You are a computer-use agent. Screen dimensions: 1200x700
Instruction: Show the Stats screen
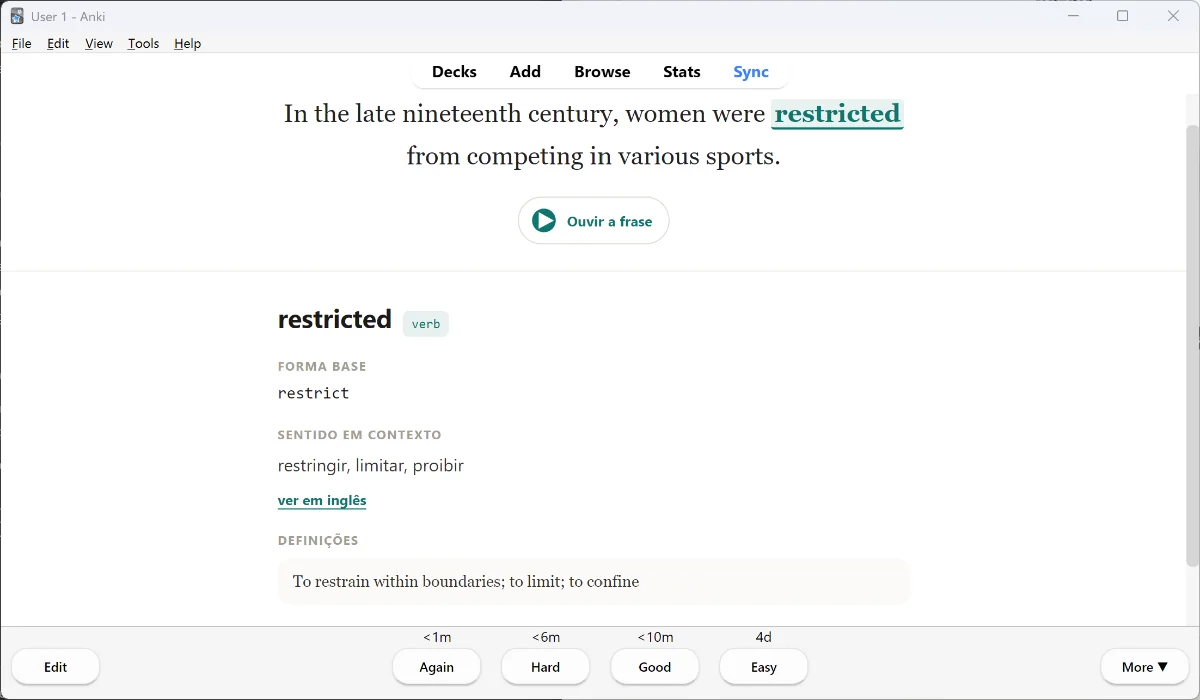pos(682,72)
